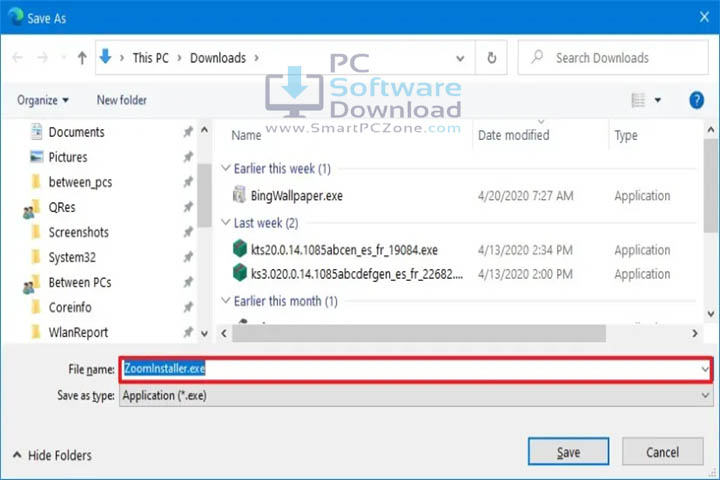The width and height of the screenshot is (720, 480).
Task: Open the recent locations dropdown arrow
Action: pyautogui.click(x=63, y=58)
